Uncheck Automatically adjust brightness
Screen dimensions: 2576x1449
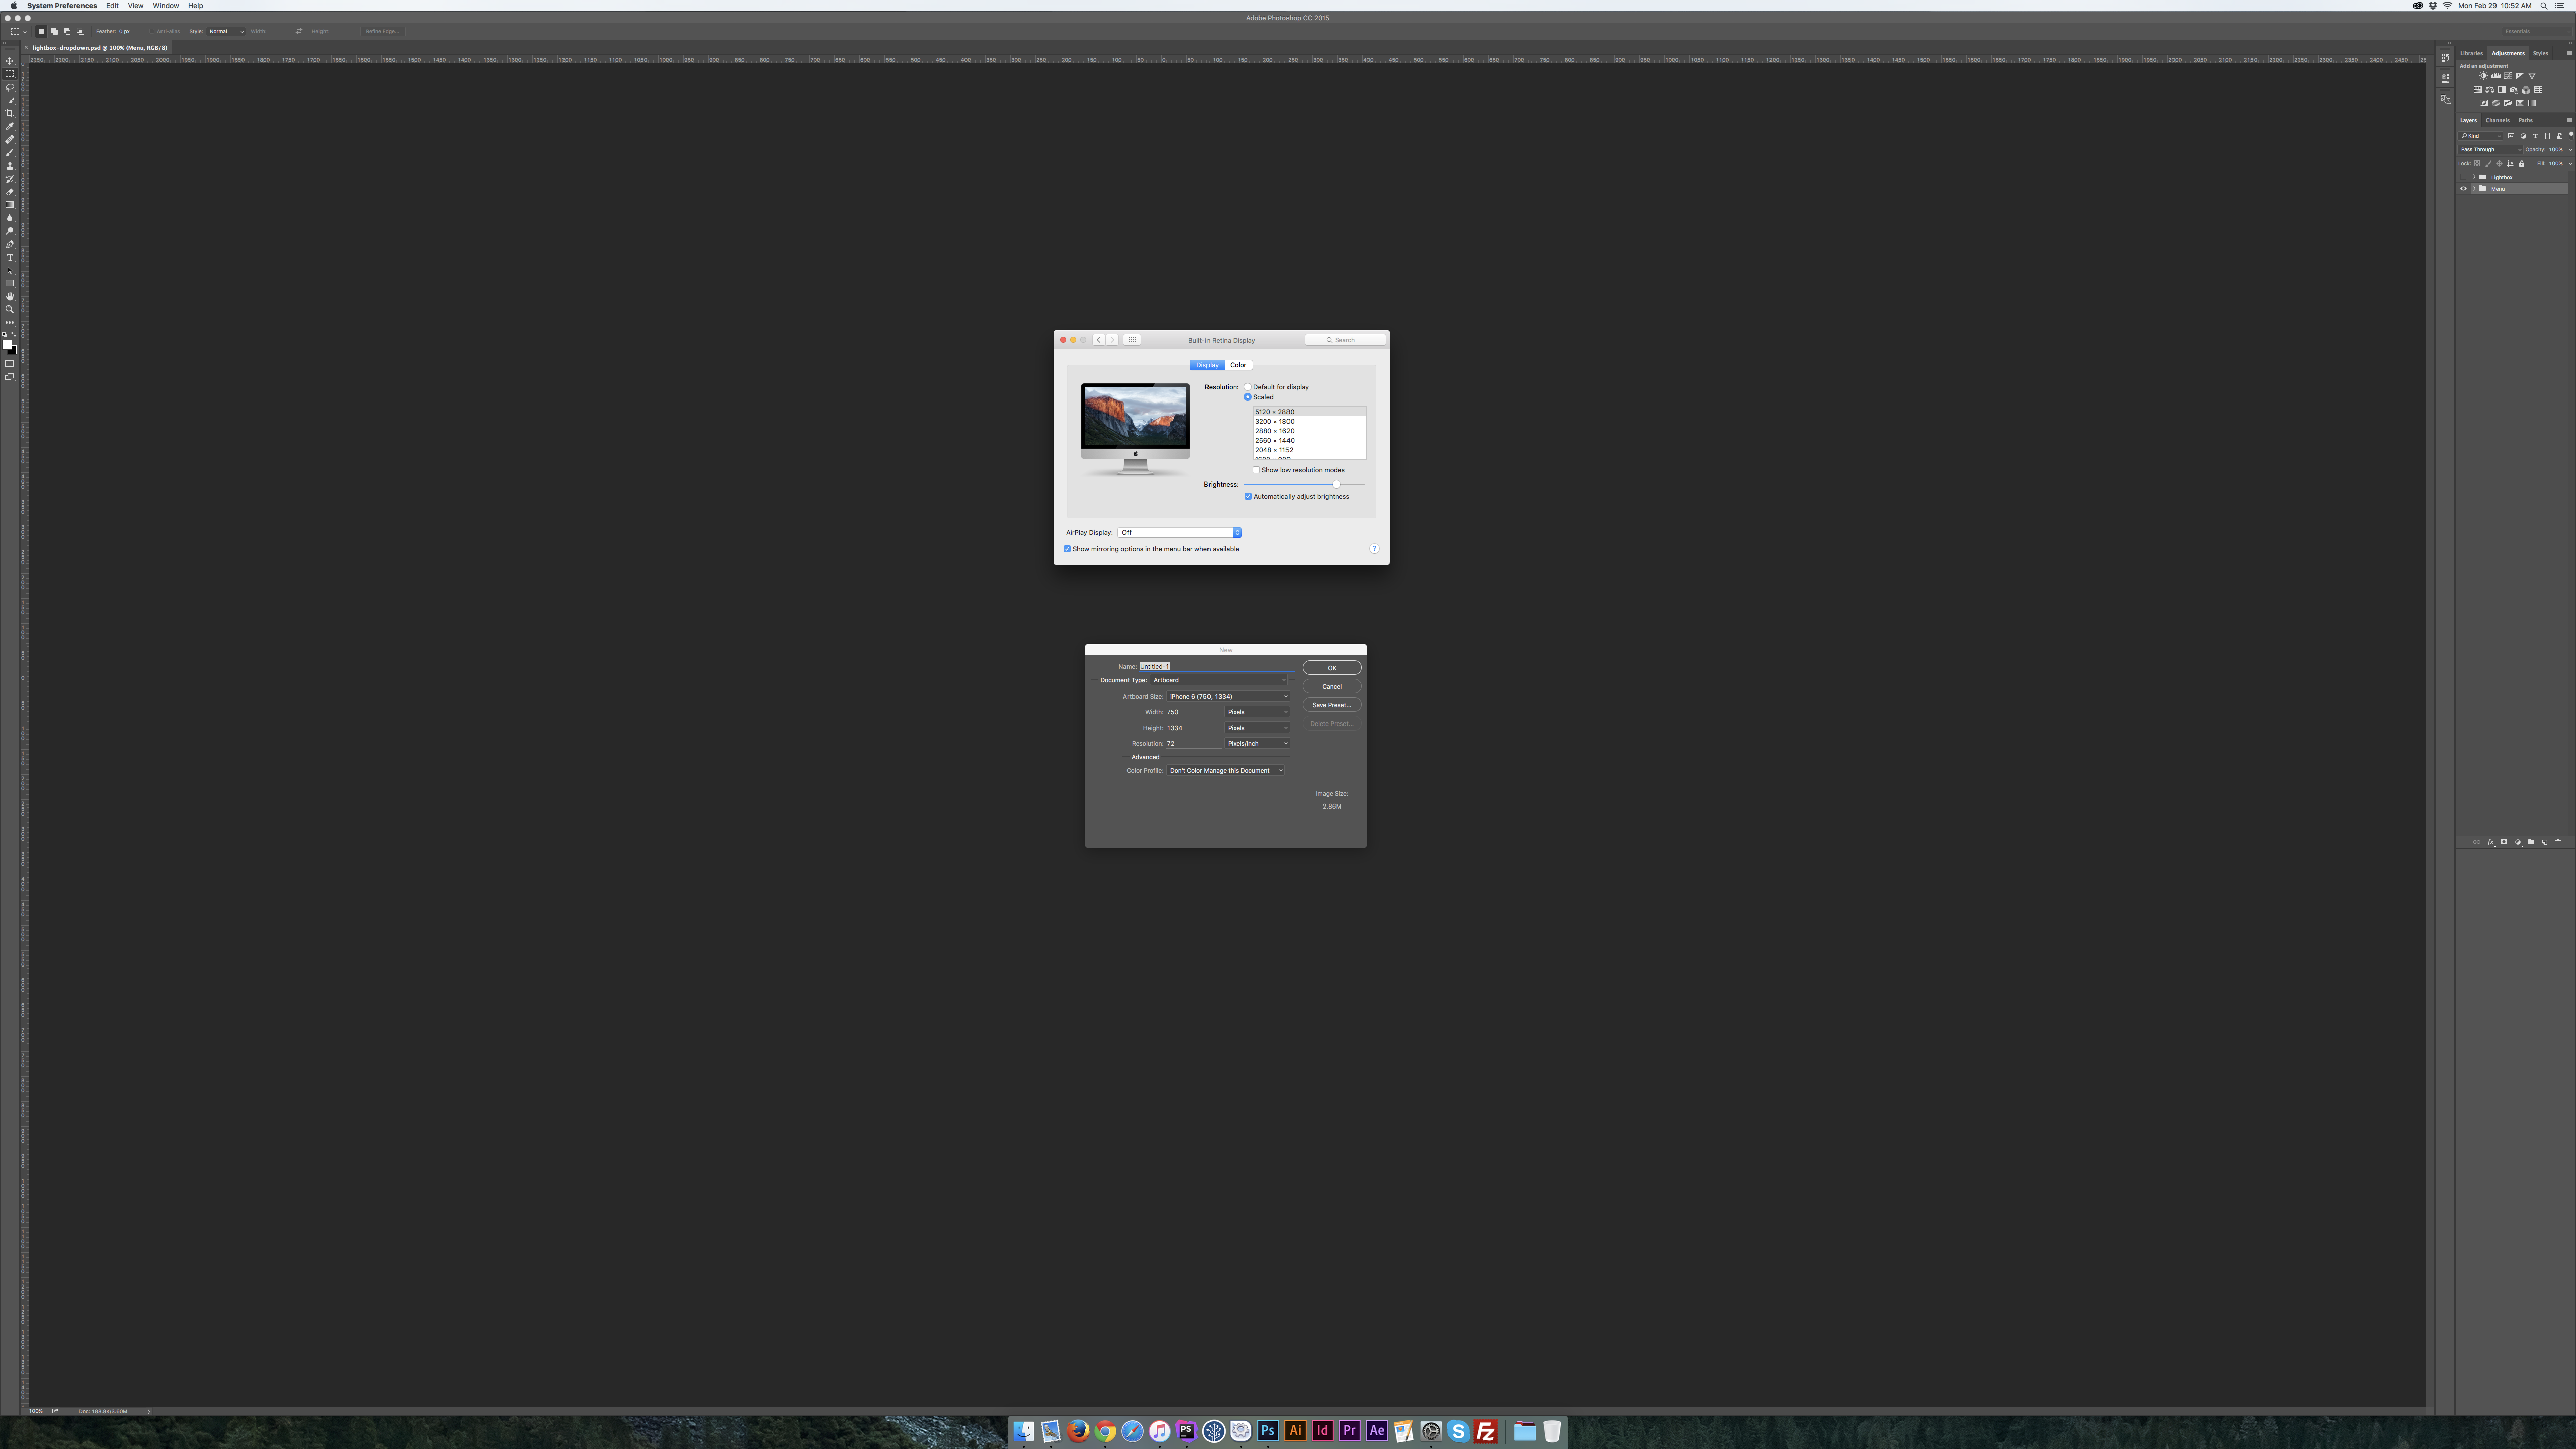1248,496
